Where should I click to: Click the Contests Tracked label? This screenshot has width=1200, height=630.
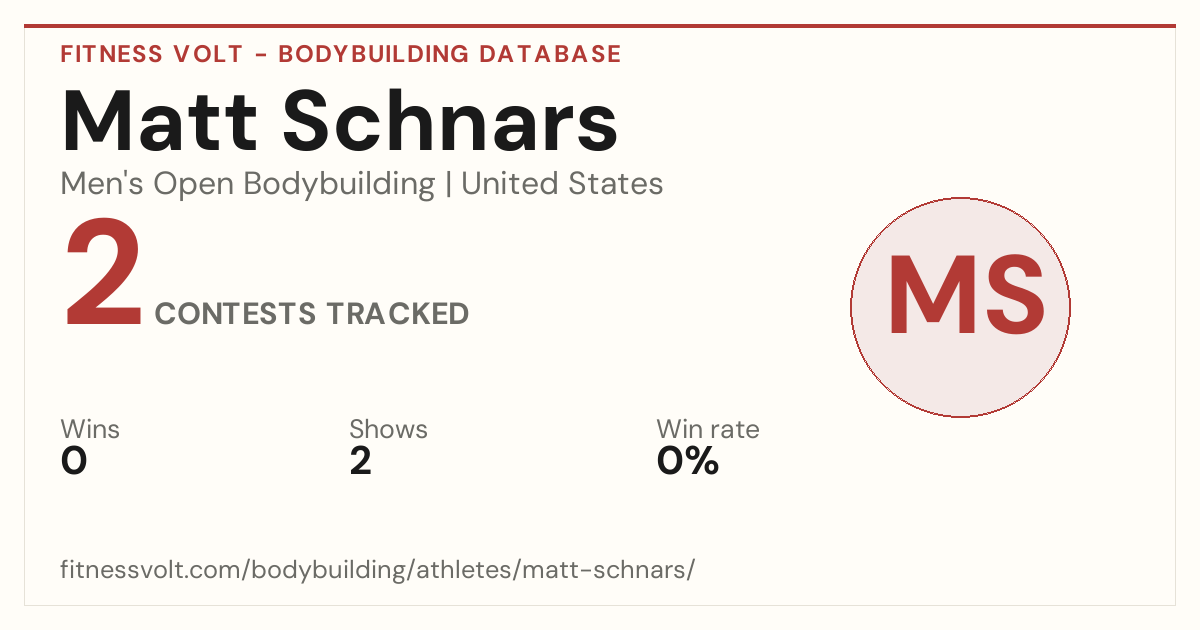[312, 314]
